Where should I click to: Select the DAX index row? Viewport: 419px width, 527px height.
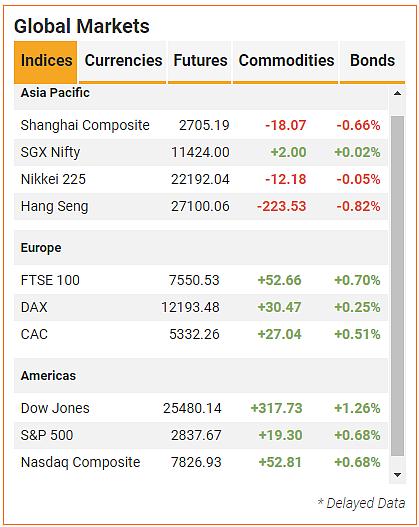[201, 307]
